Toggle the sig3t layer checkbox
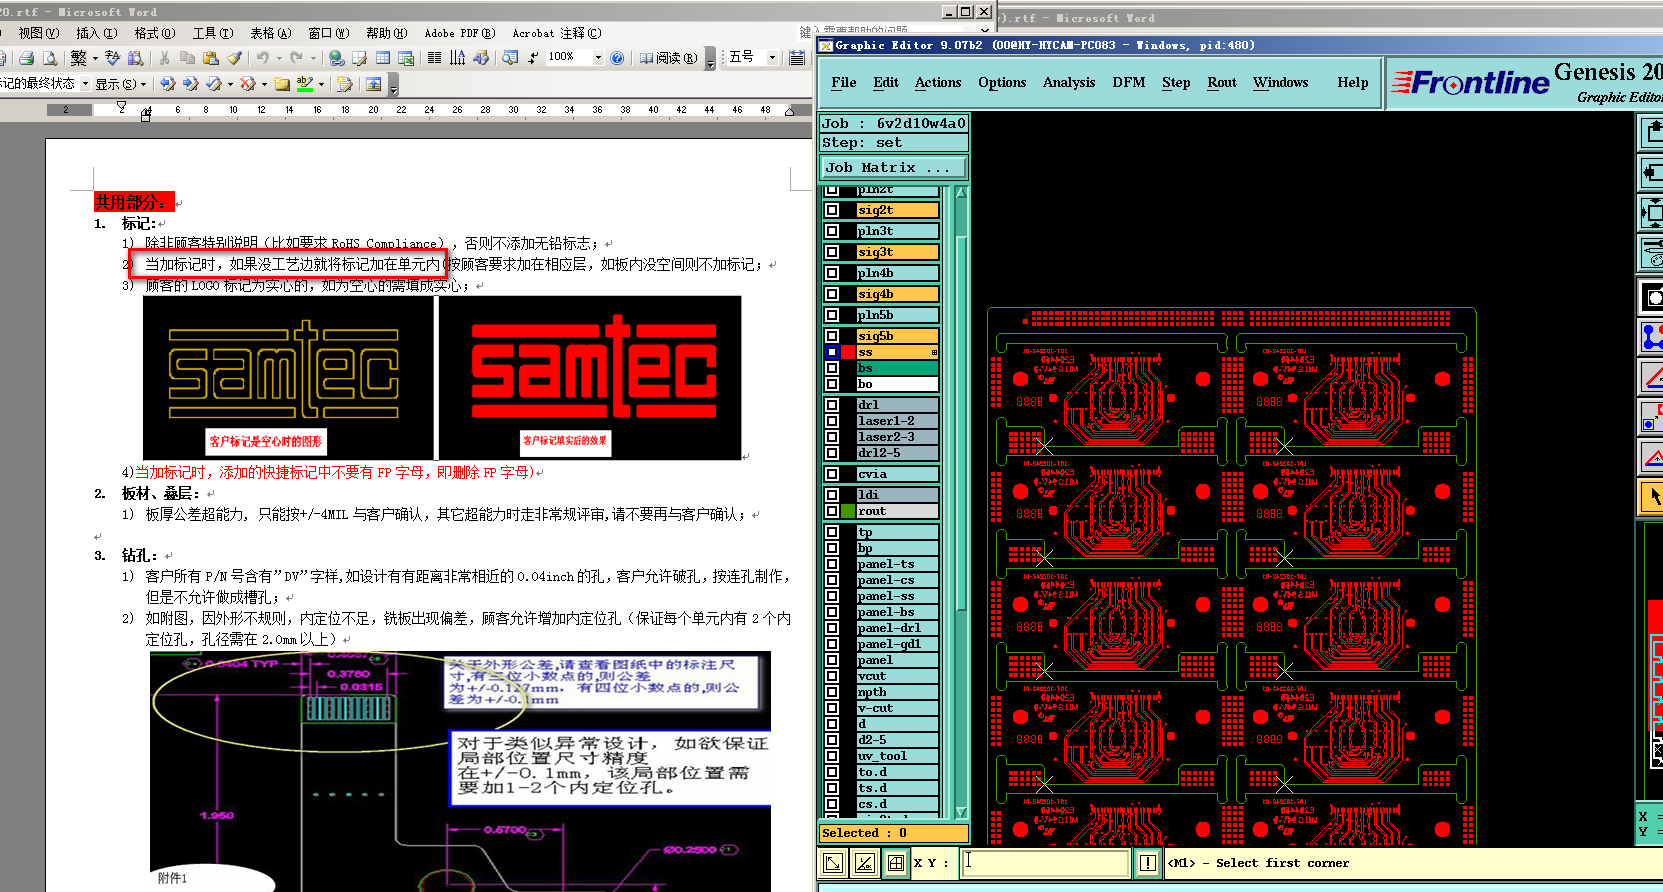 (x=832, y=252)
